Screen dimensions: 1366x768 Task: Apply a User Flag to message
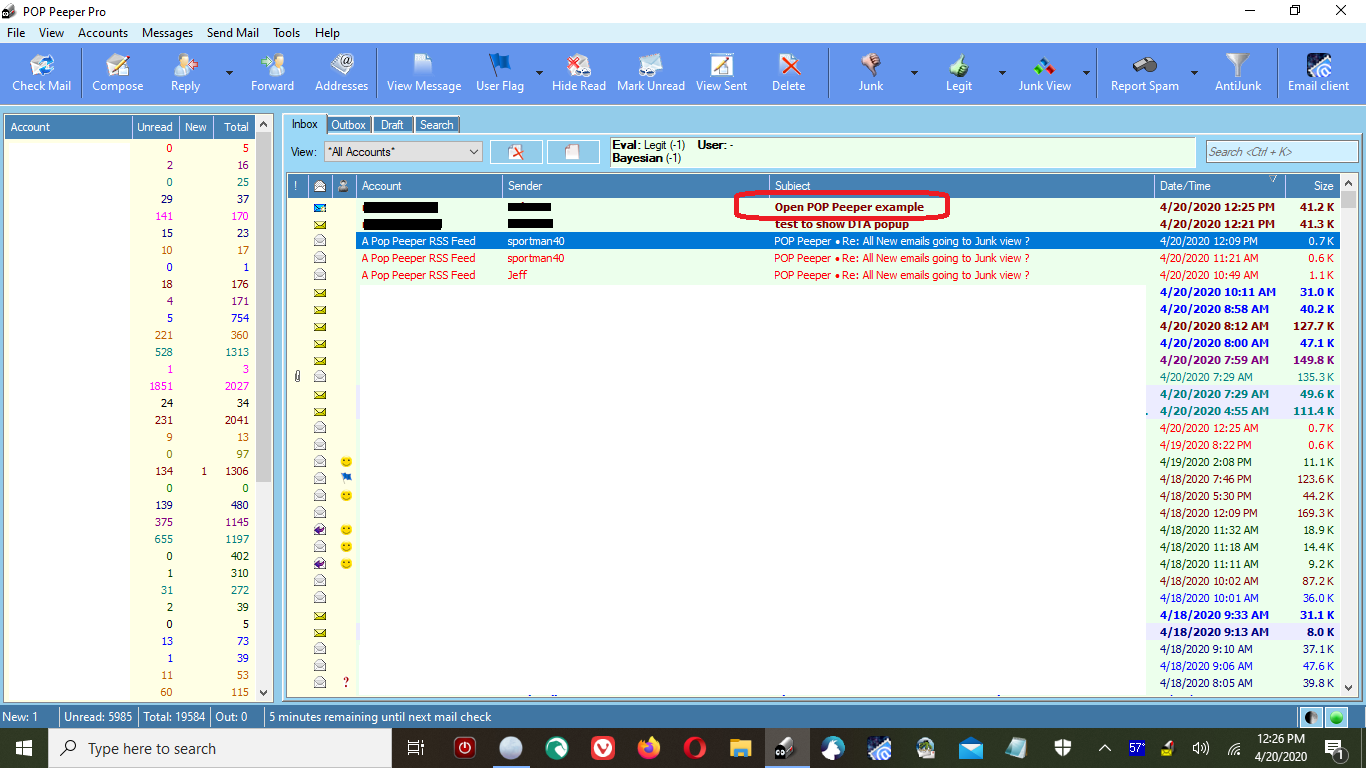click(x=500, y=73)
